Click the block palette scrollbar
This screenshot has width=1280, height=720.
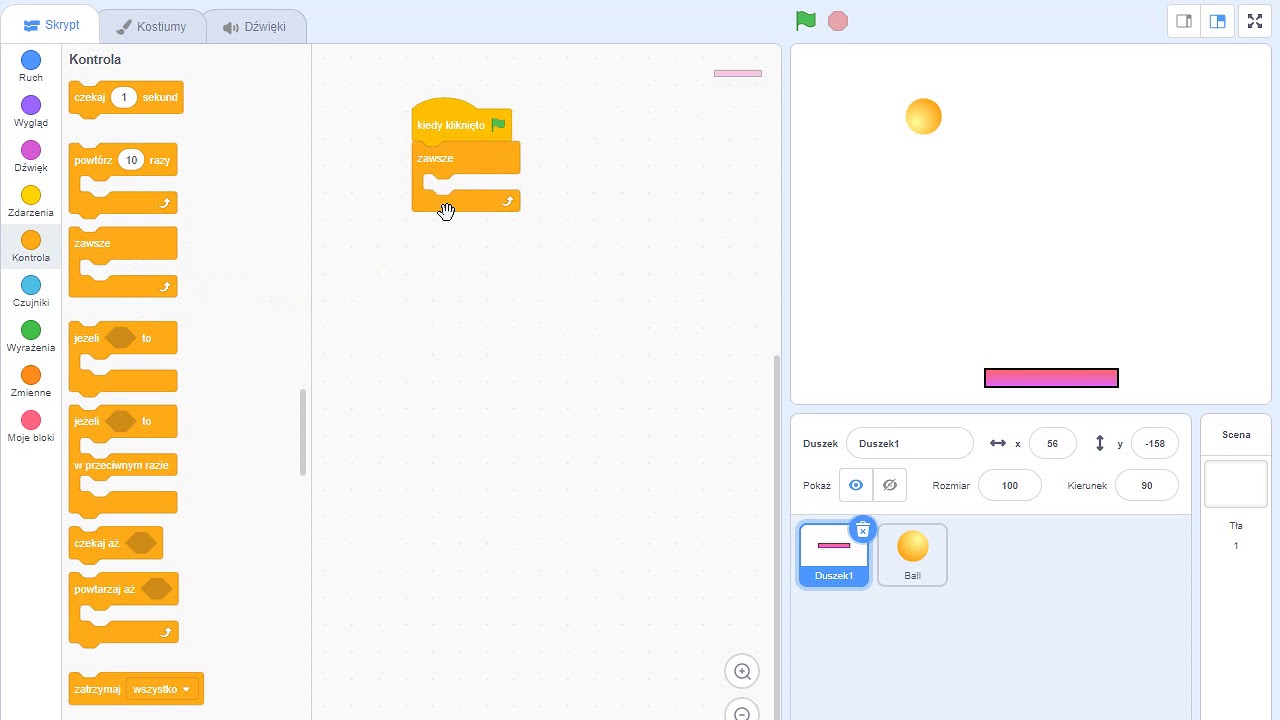click(x=303, y=432)
